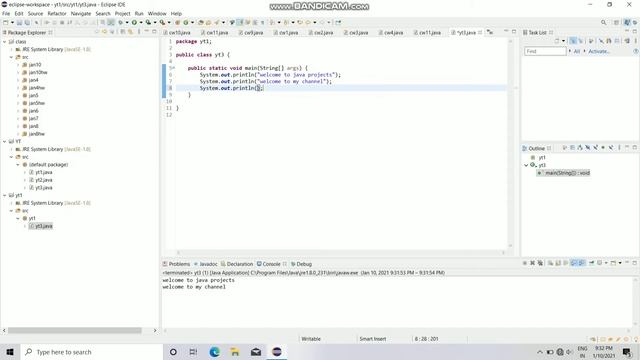Toggle Pin Console button
Image resolution: width=640 pixels, height=360 pixels.
point(591,263)
